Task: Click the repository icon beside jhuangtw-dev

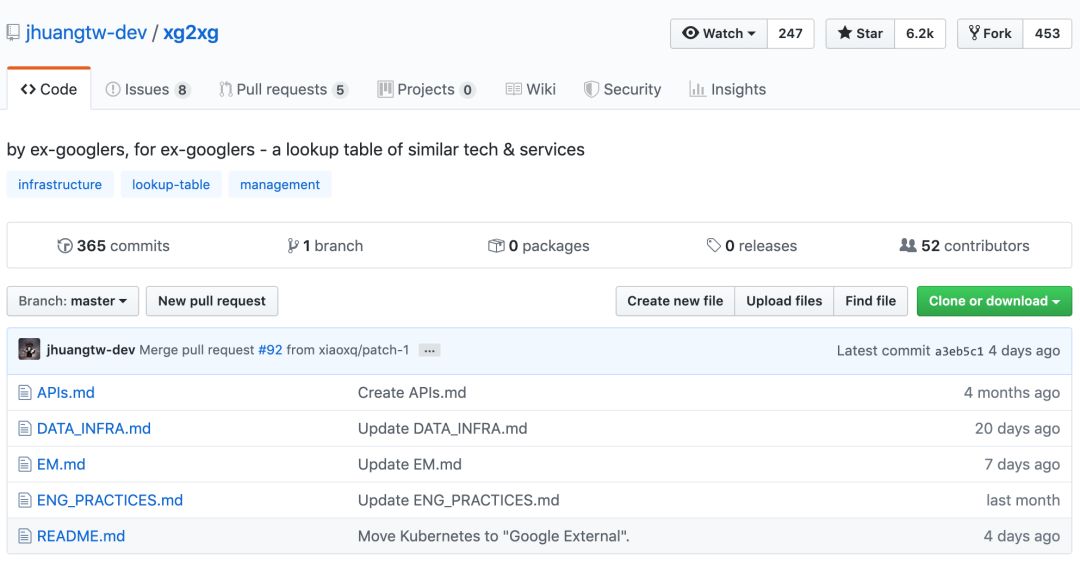Action: [x=13, y=33]
